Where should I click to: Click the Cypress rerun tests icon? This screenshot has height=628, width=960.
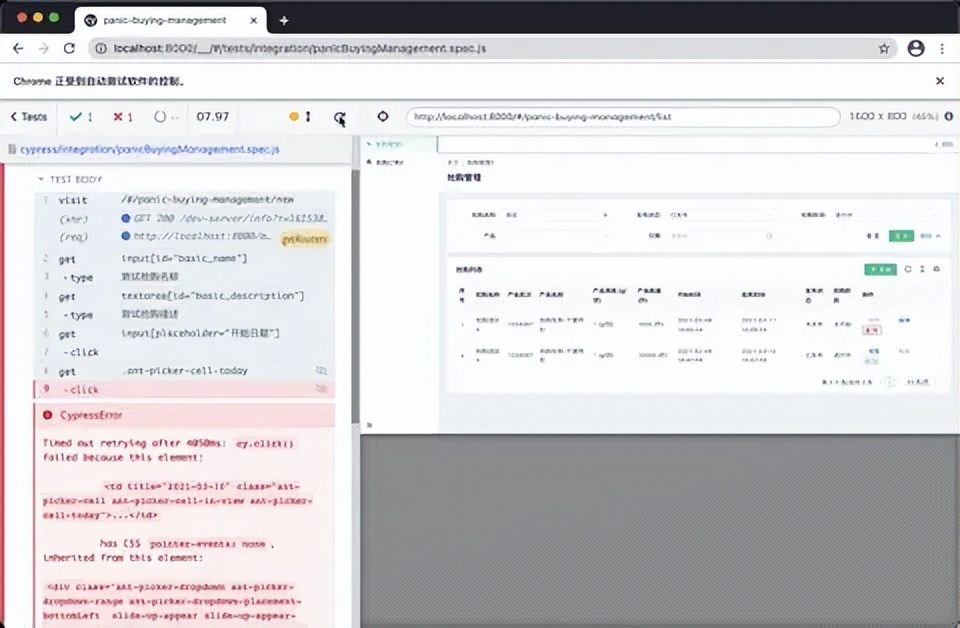tap(340, 117)
